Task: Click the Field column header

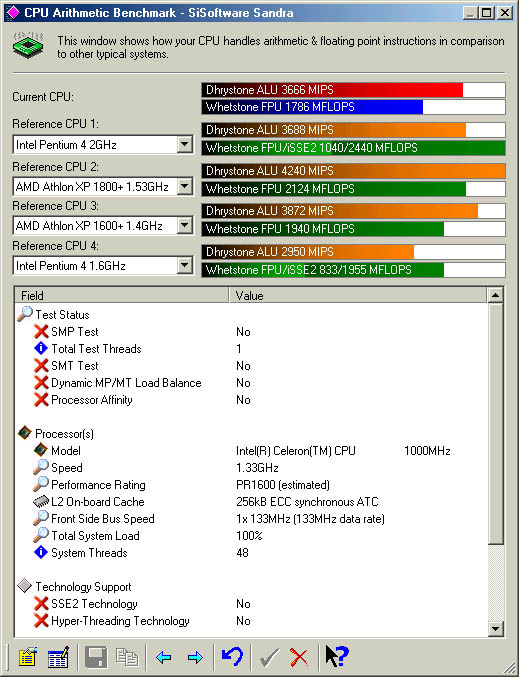Action: (122, 295)
